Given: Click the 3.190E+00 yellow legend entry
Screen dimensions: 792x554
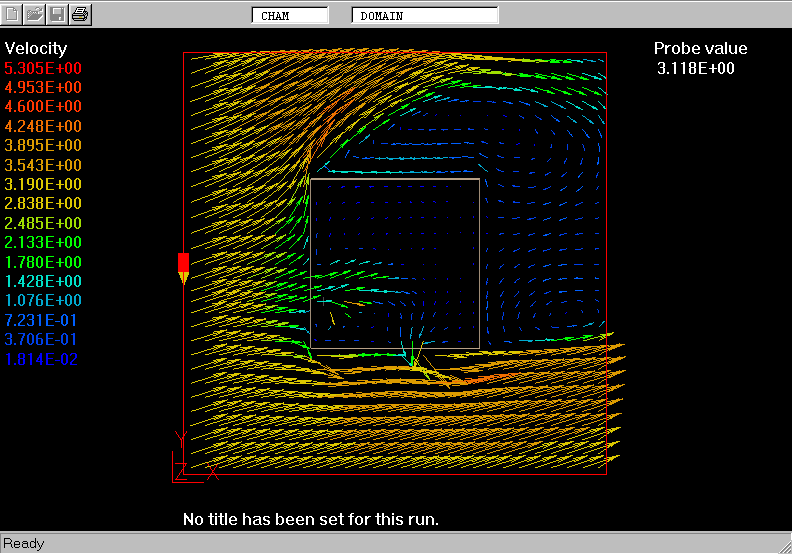Looking at the screenshot, I should point(44,184).
